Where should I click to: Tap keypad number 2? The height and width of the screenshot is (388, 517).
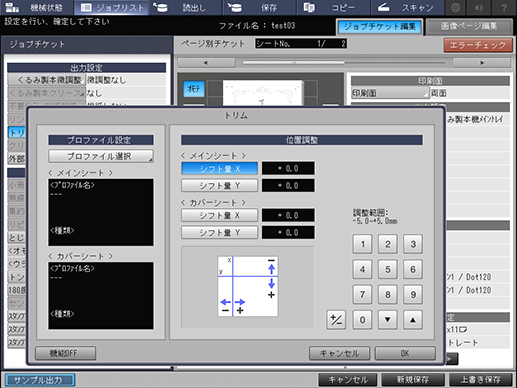point(388,244)
